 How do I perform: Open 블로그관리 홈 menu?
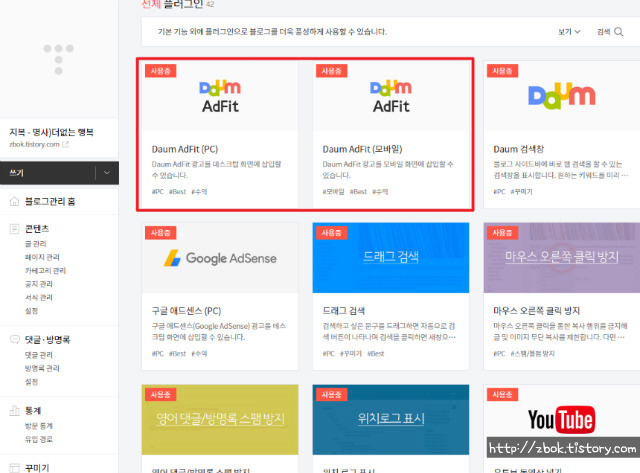(x=50, y=201)
